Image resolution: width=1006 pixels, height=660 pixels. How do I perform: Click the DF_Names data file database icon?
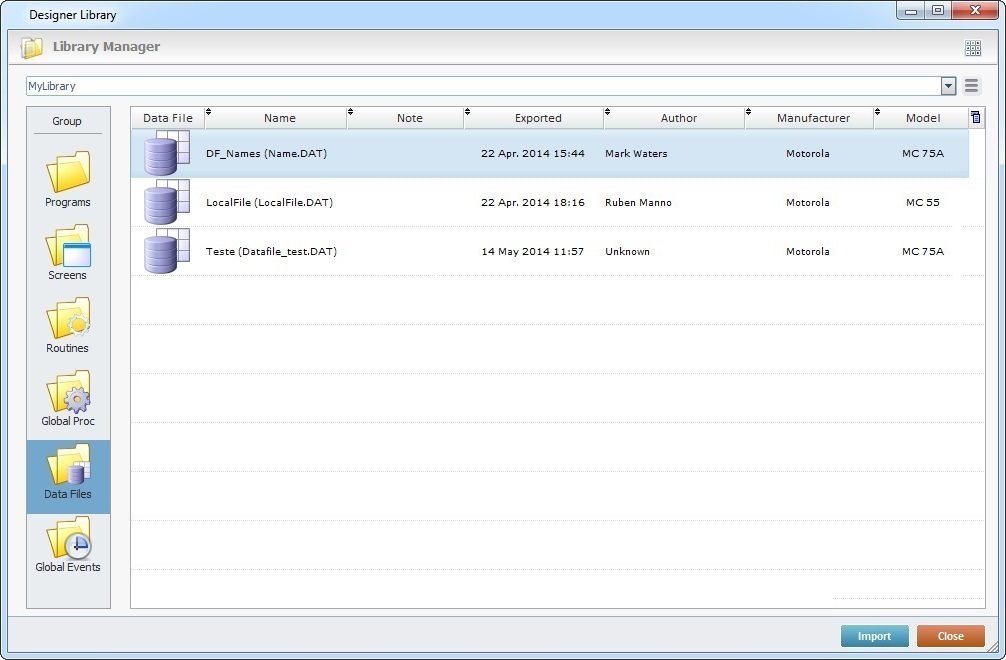click(x=166, y=153)
